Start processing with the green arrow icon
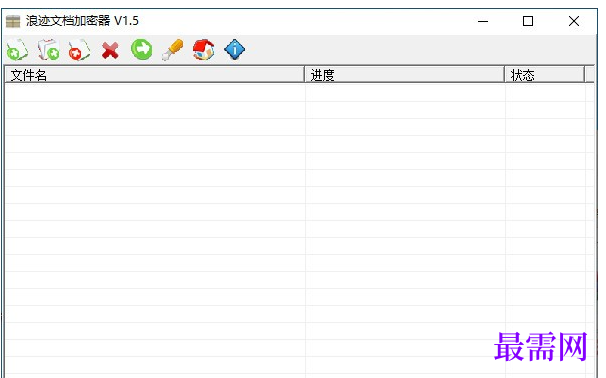This screenshot has width=606, height=378. 141,49
